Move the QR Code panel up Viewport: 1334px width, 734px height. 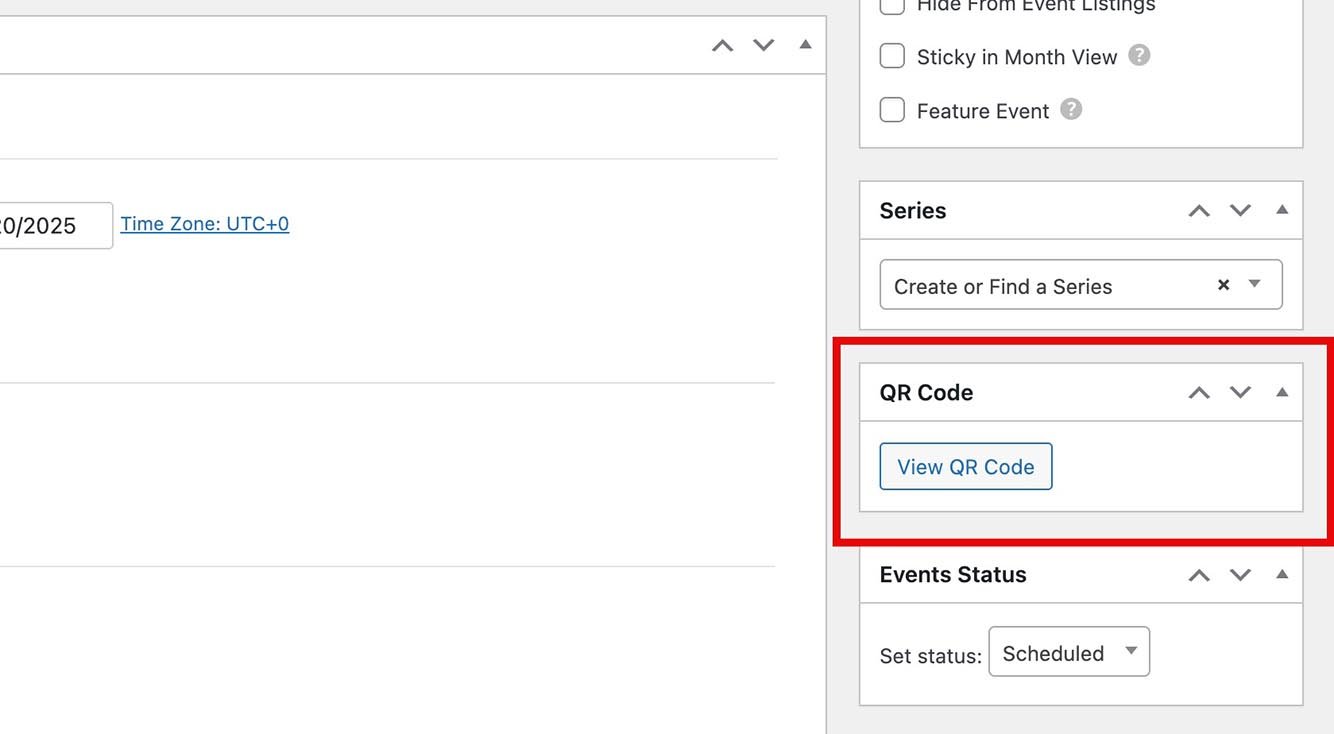tap(1198, 393)
